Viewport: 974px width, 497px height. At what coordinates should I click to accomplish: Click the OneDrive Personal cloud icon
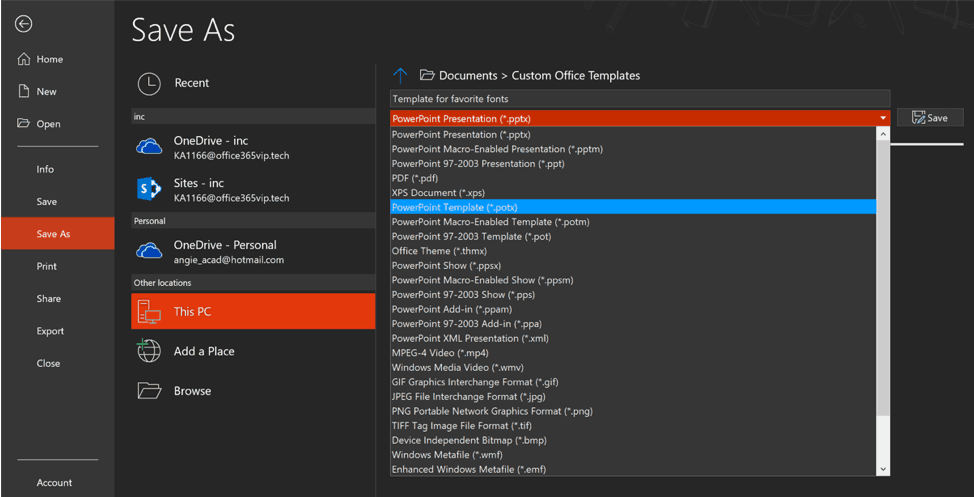(148, 251)
